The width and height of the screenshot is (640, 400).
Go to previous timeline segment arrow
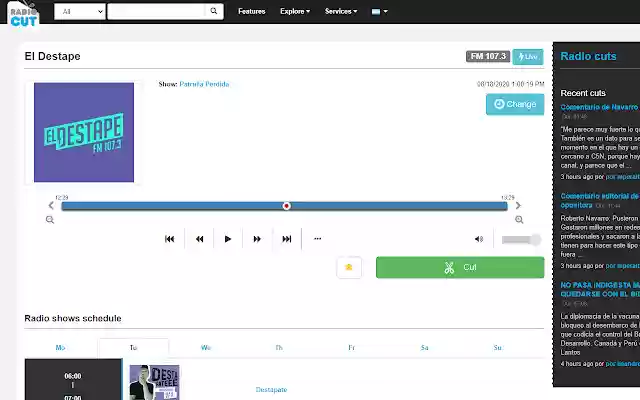point(51,205)
